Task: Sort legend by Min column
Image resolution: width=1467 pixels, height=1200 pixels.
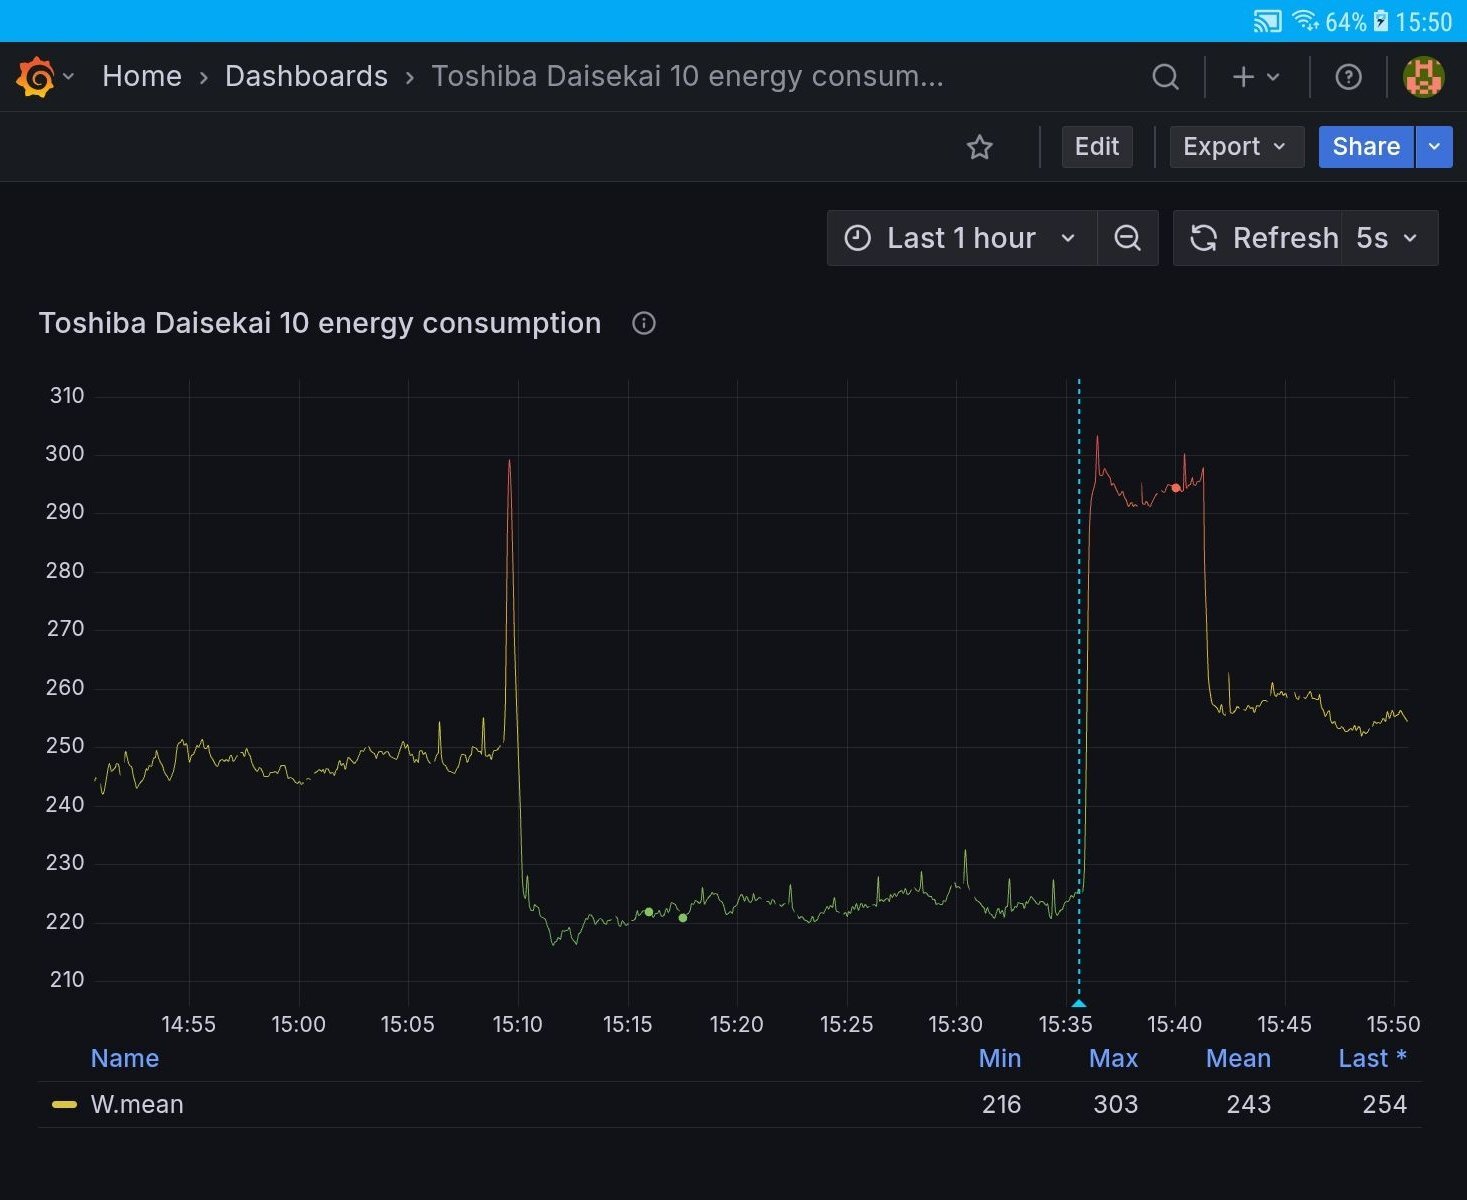Action: (1000, 1058)
